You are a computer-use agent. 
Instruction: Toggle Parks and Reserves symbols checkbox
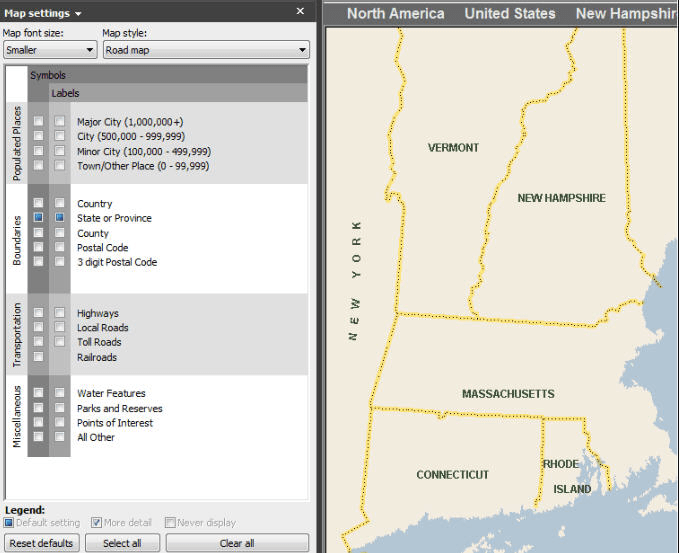point(39,408)
